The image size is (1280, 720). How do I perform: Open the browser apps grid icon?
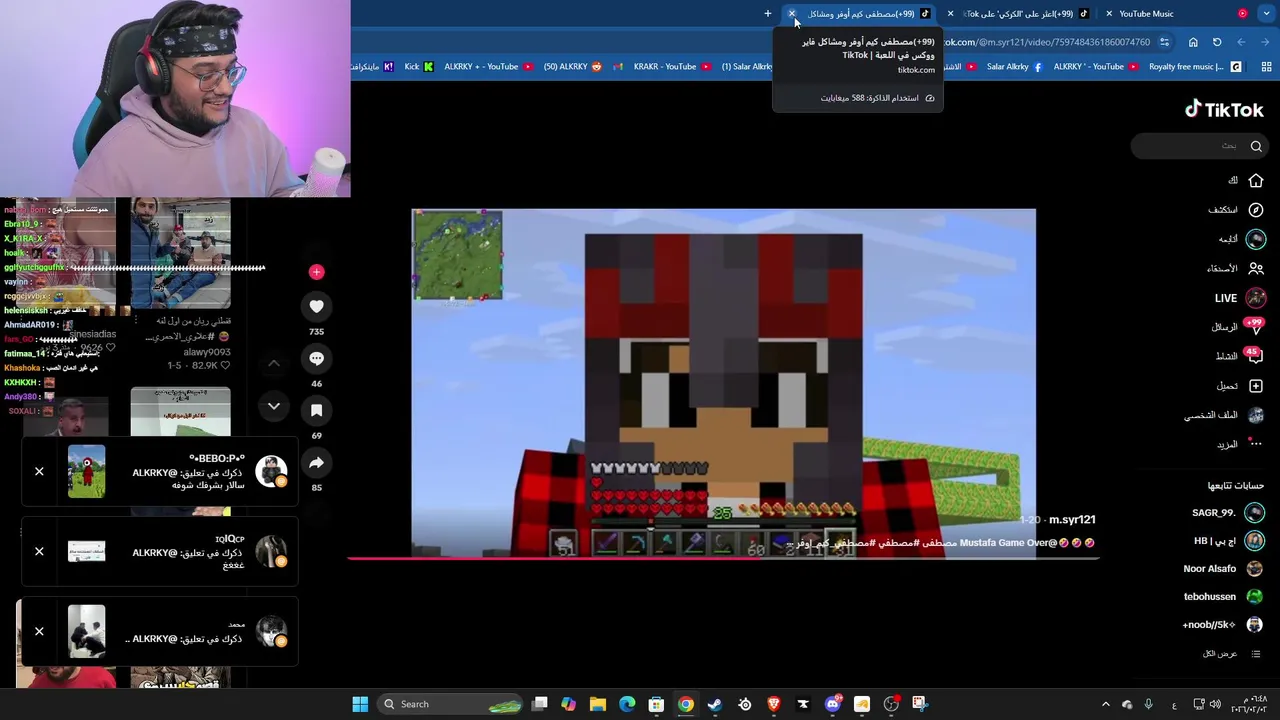coord(1266,67)
